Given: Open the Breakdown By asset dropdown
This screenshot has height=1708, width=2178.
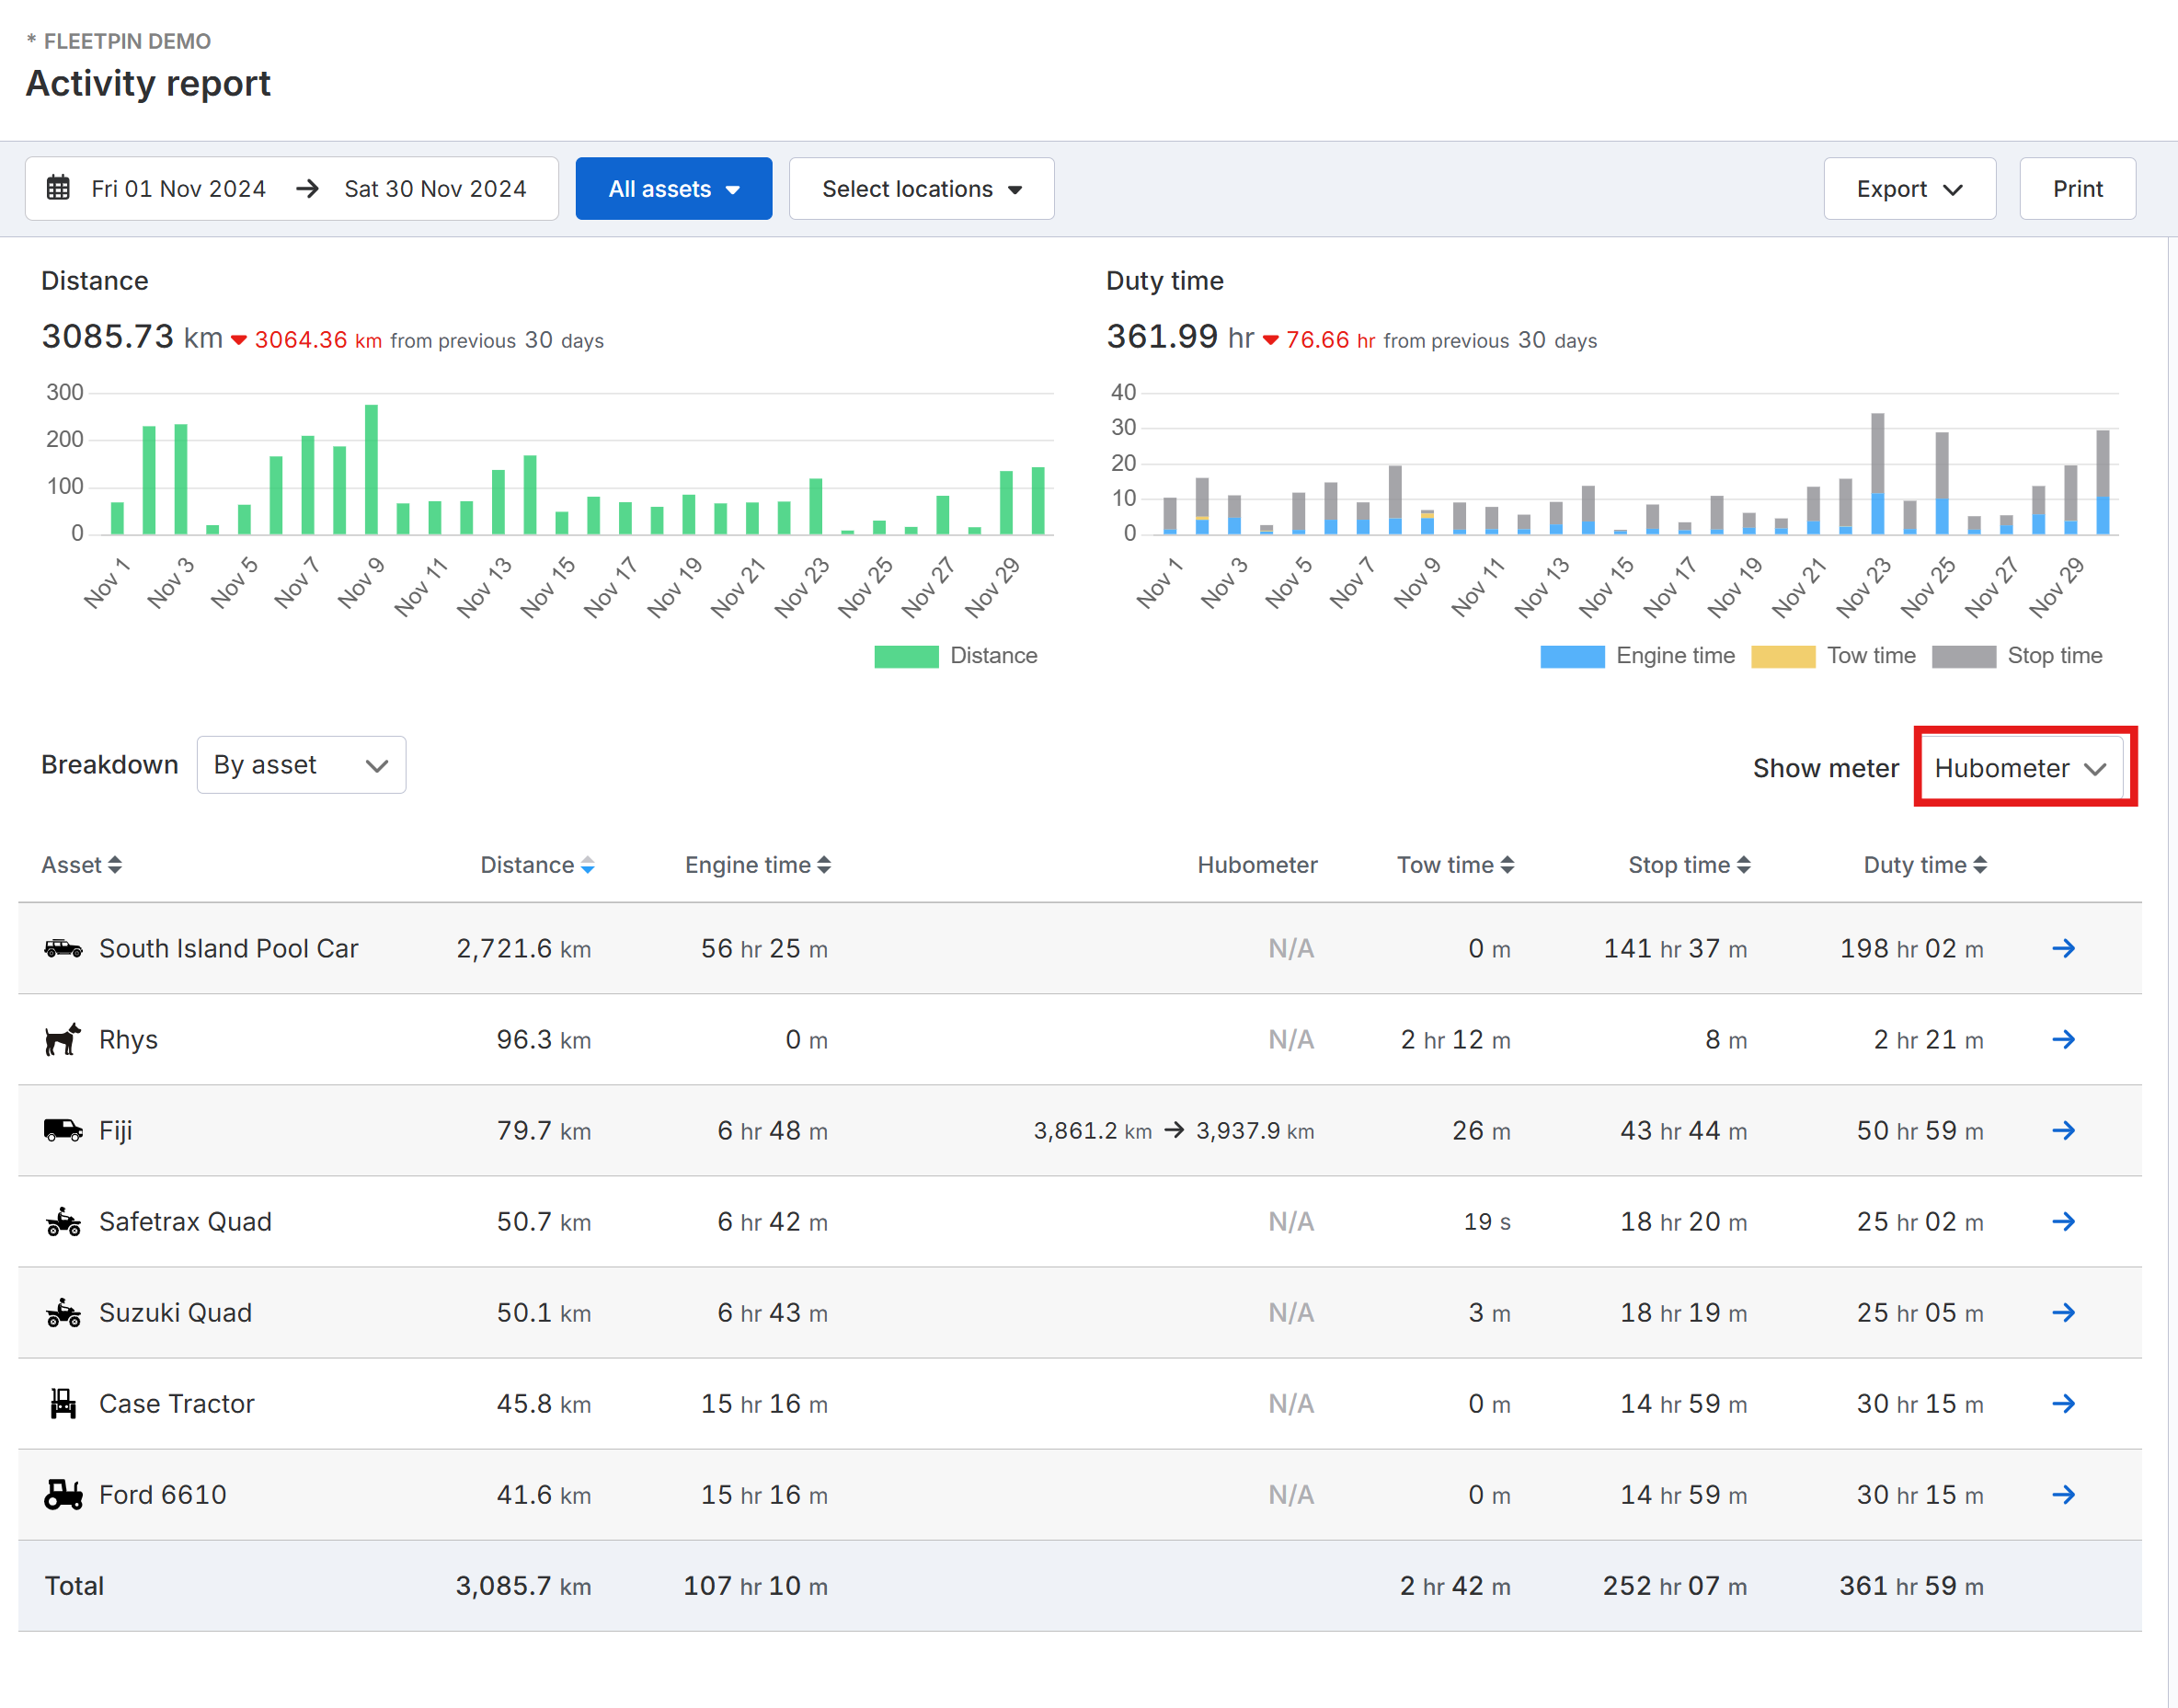Looking at the screenshot, I should (301, 765).
